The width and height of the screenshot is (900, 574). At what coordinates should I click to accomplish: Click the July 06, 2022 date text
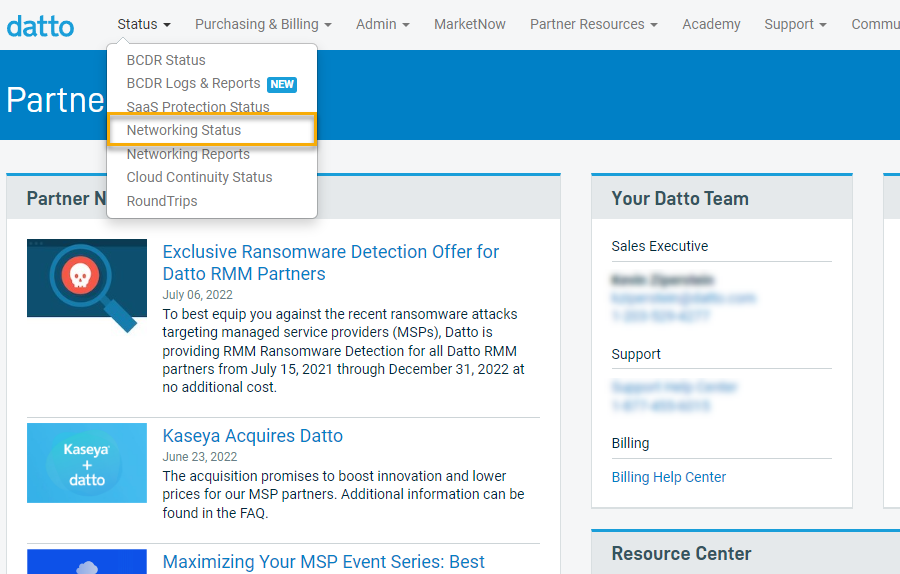[197, 295]
